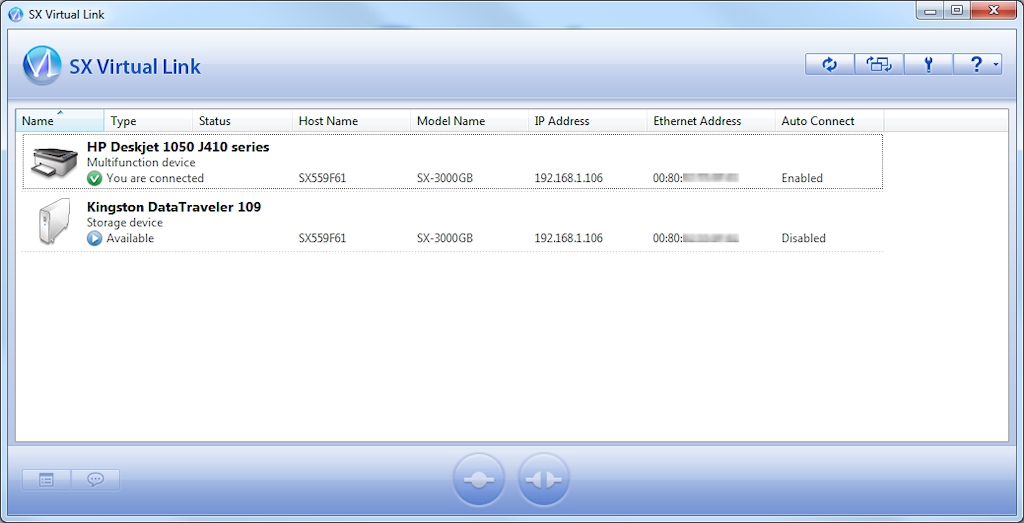Click the Kingston storage device icon
The width and height of the screenshot is (1024, 523).
click(54, 221)
